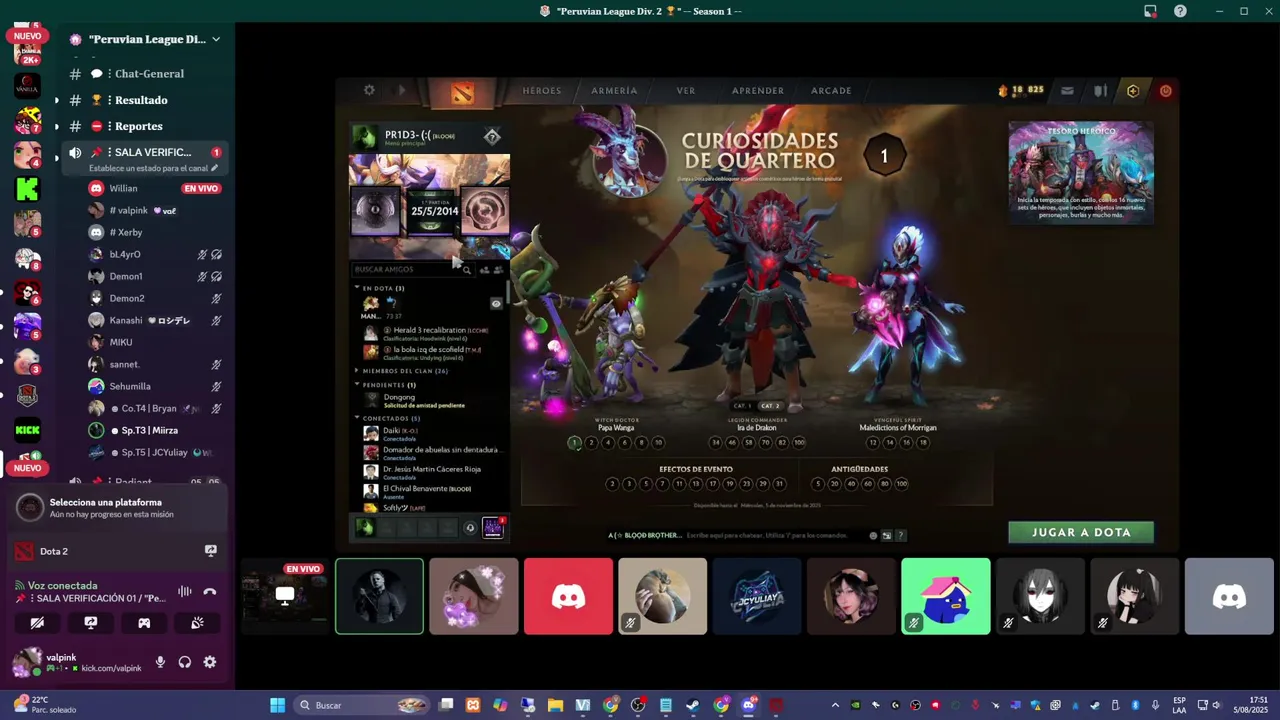
Task: Open noise suppression waveform icon
Action: 184,591
